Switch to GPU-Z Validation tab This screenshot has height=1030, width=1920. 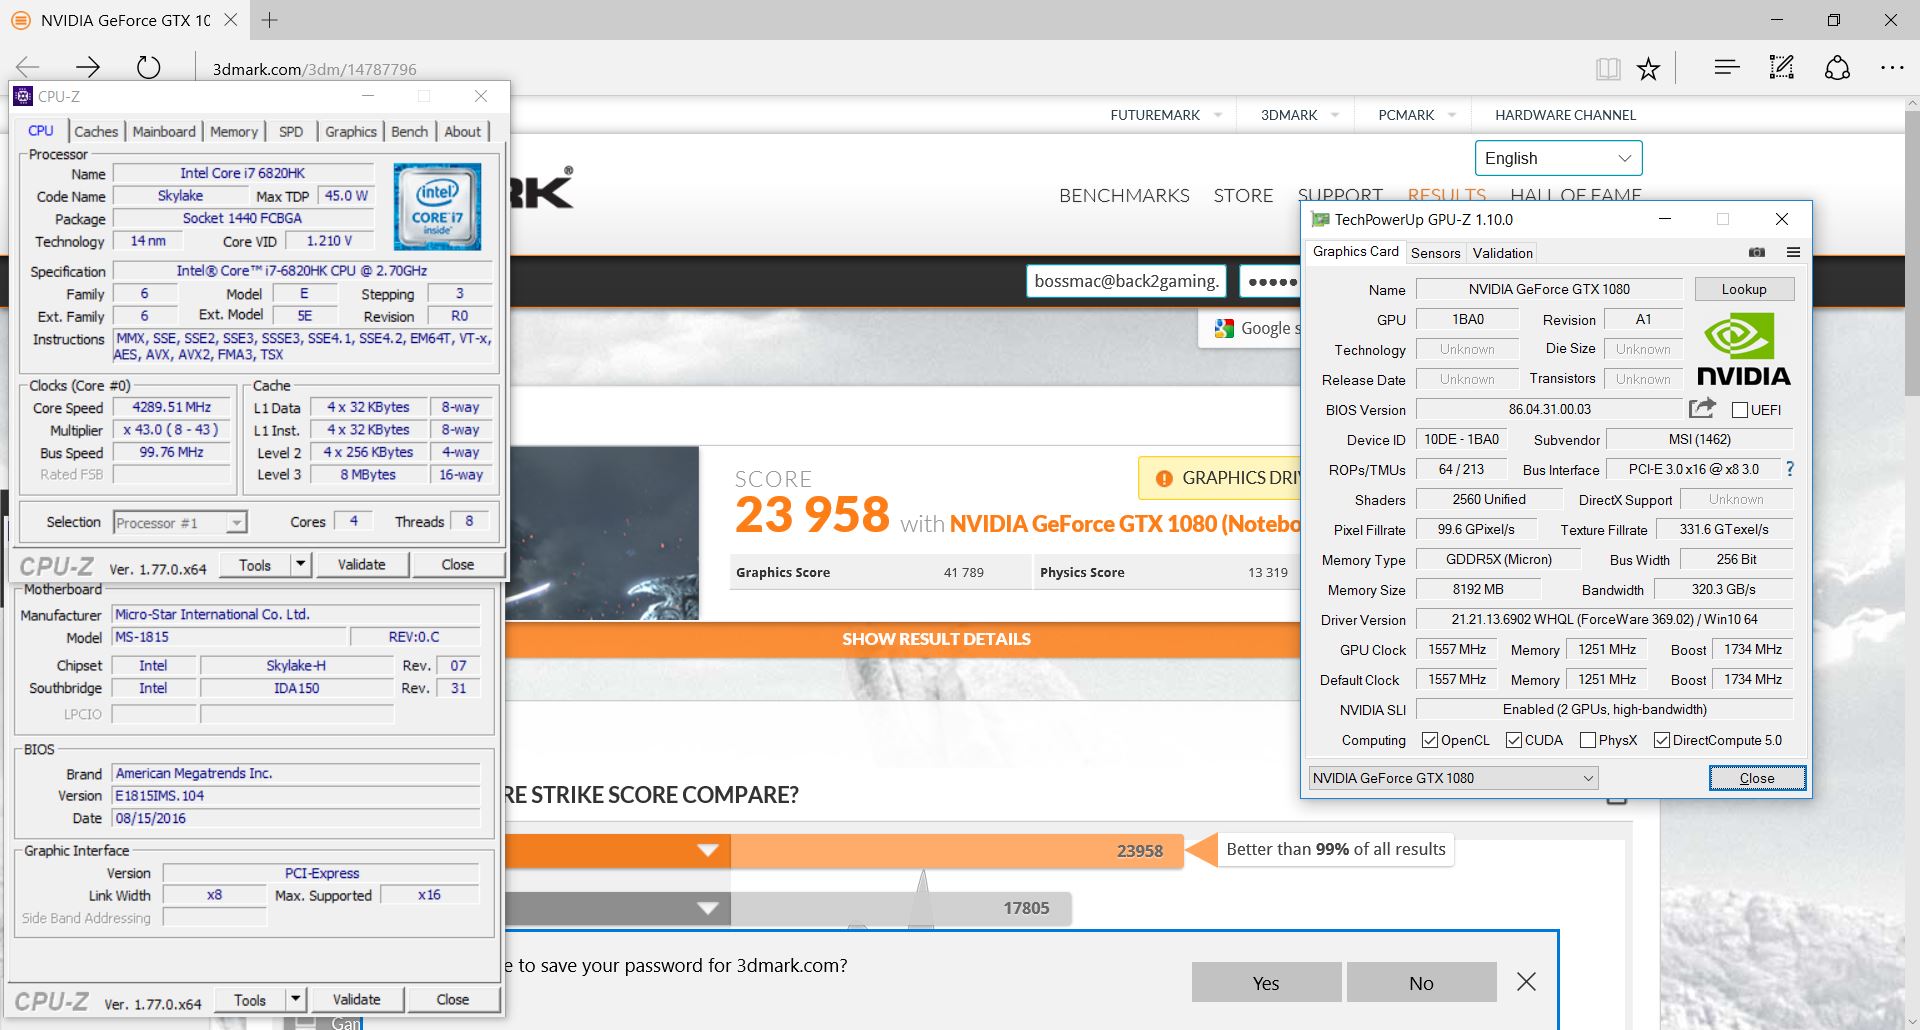(x=1502, y=253)
